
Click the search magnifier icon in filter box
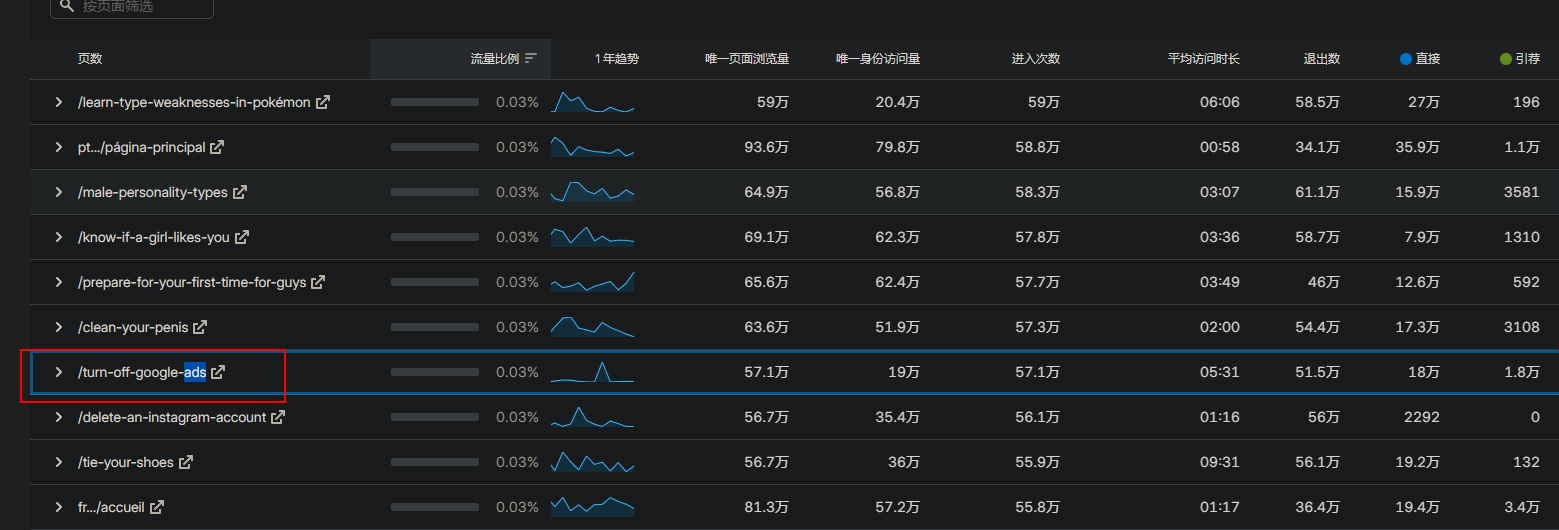coord(67,6)
